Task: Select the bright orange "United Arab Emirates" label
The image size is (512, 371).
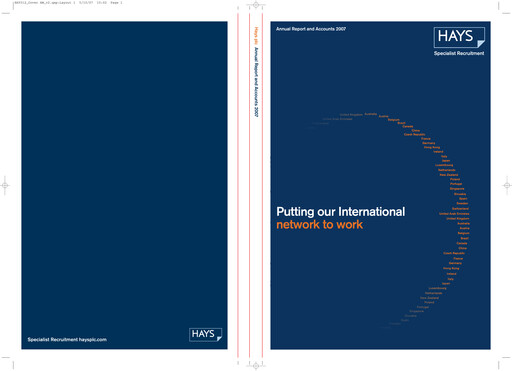Action: (454, 214)
